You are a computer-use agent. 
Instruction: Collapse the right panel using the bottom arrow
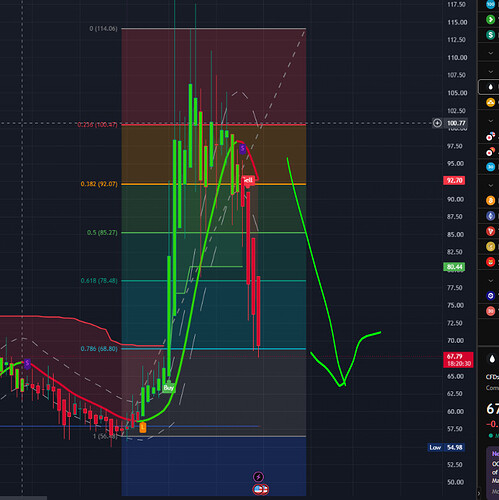pyautogui.click(x=479, y=493)
